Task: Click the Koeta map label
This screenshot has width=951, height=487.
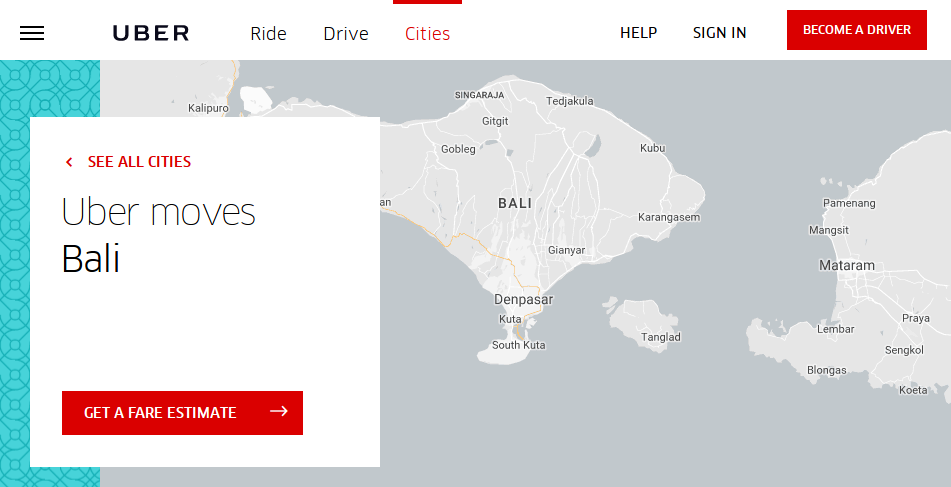Action: [x=913, y=391]
